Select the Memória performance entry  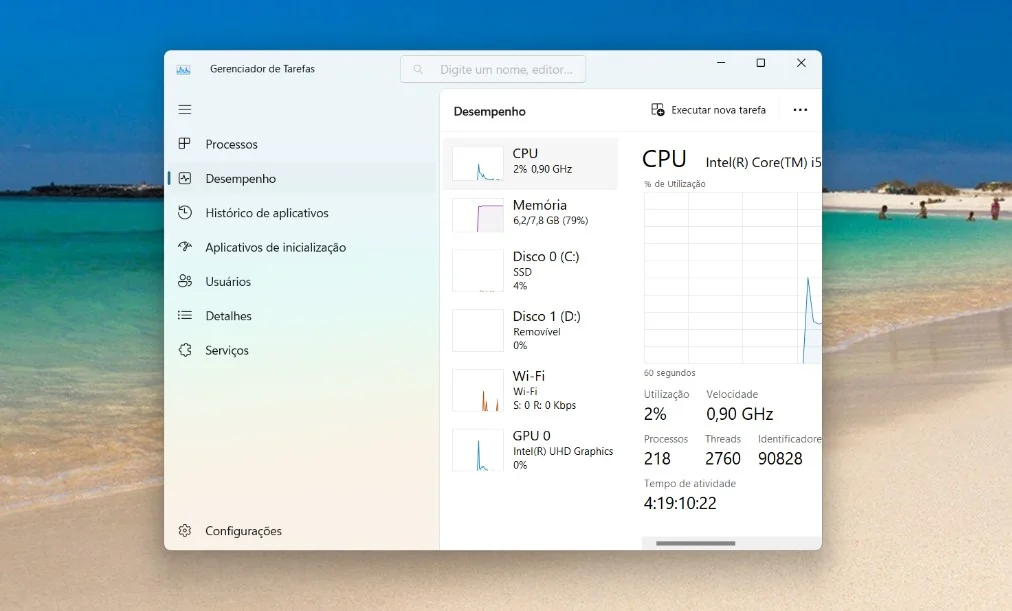point(530,212)
